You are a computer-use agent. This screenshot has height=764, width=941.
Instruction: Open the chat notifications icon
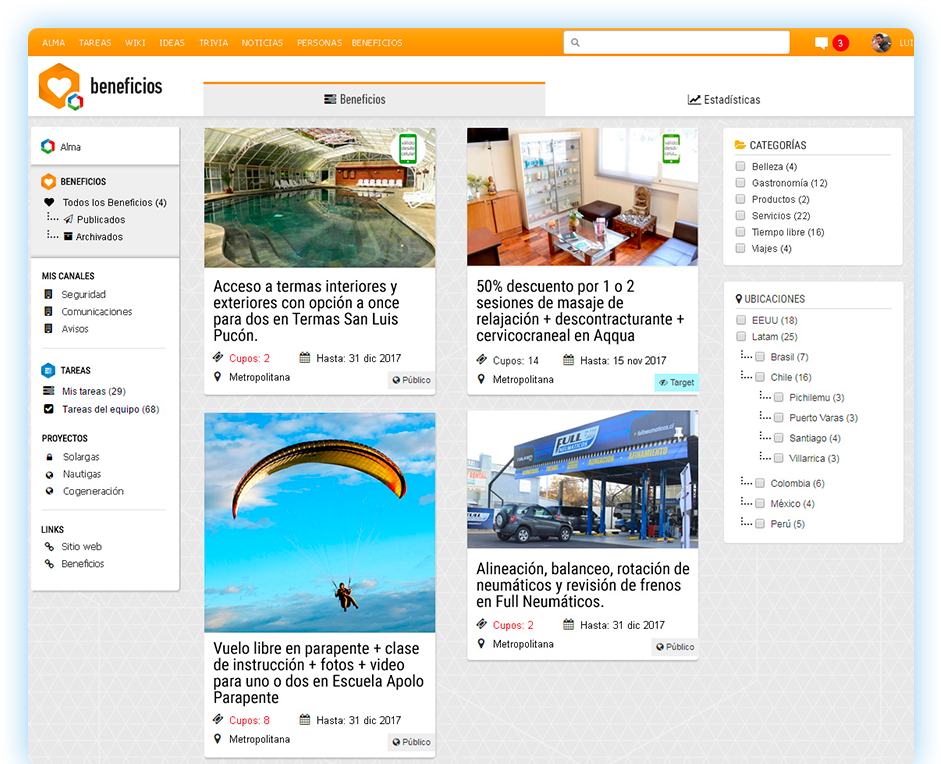click(821, 43)
